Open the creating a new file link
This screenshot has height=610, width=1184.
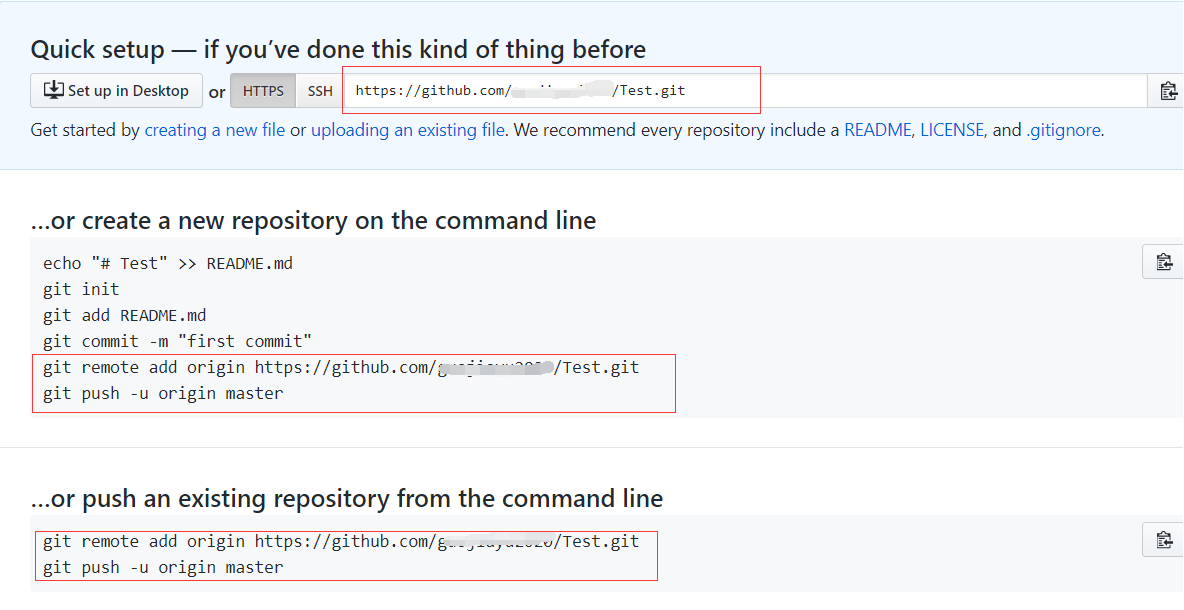pyautogui.click(x=215, y=130)
